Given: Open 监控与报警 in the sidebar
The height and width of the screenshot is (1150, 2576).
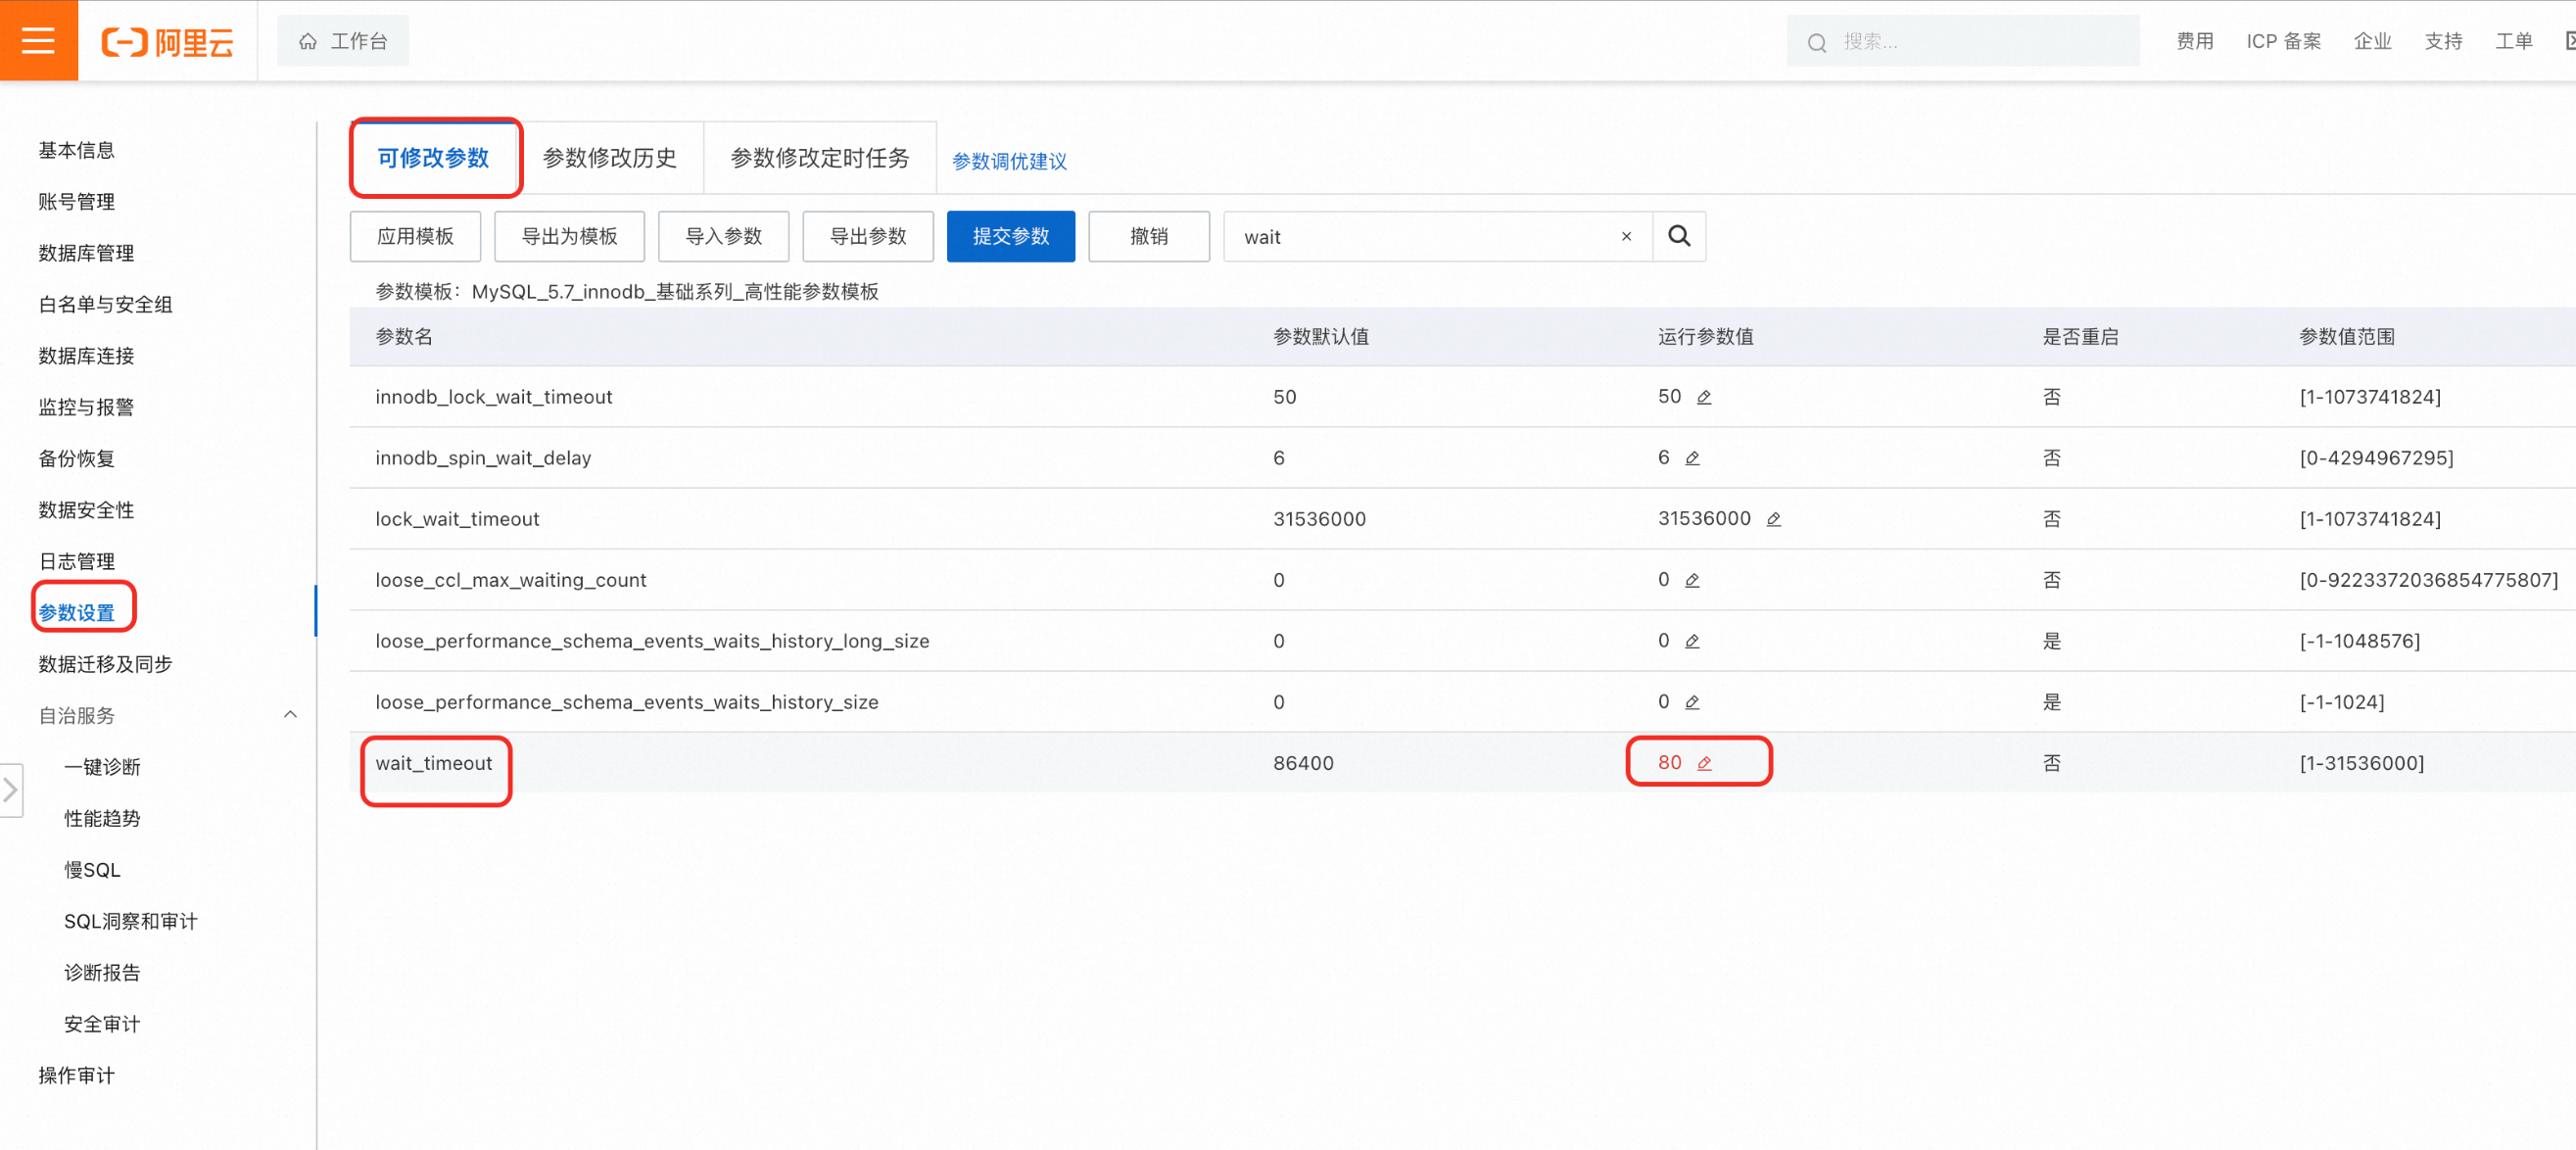Looking at the screenshot, I should [x=86, y=407].
